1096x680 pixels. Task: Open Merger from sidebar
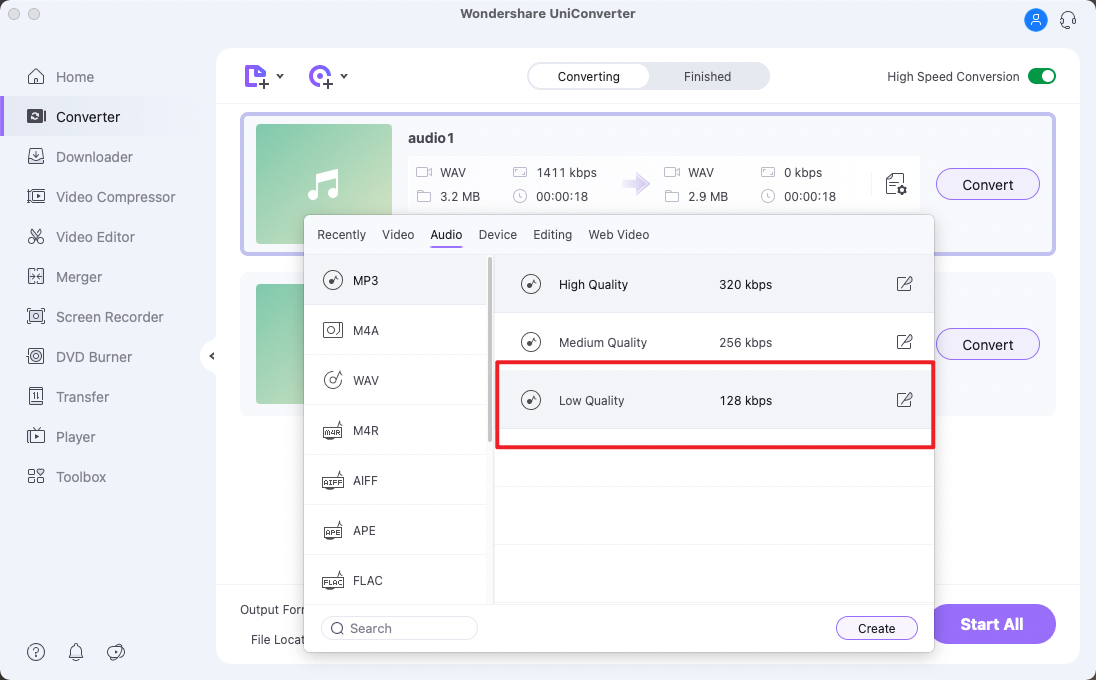(64, 277)
